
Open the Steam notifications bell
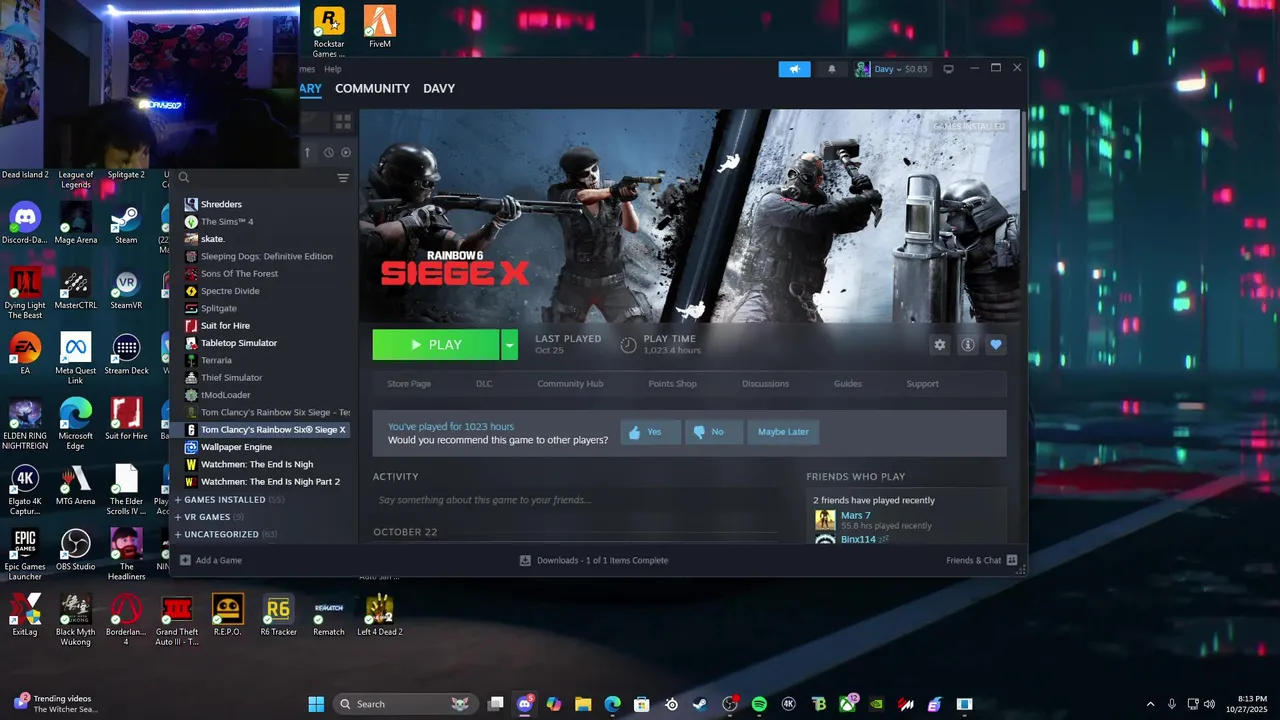click(x=831, y=69)
